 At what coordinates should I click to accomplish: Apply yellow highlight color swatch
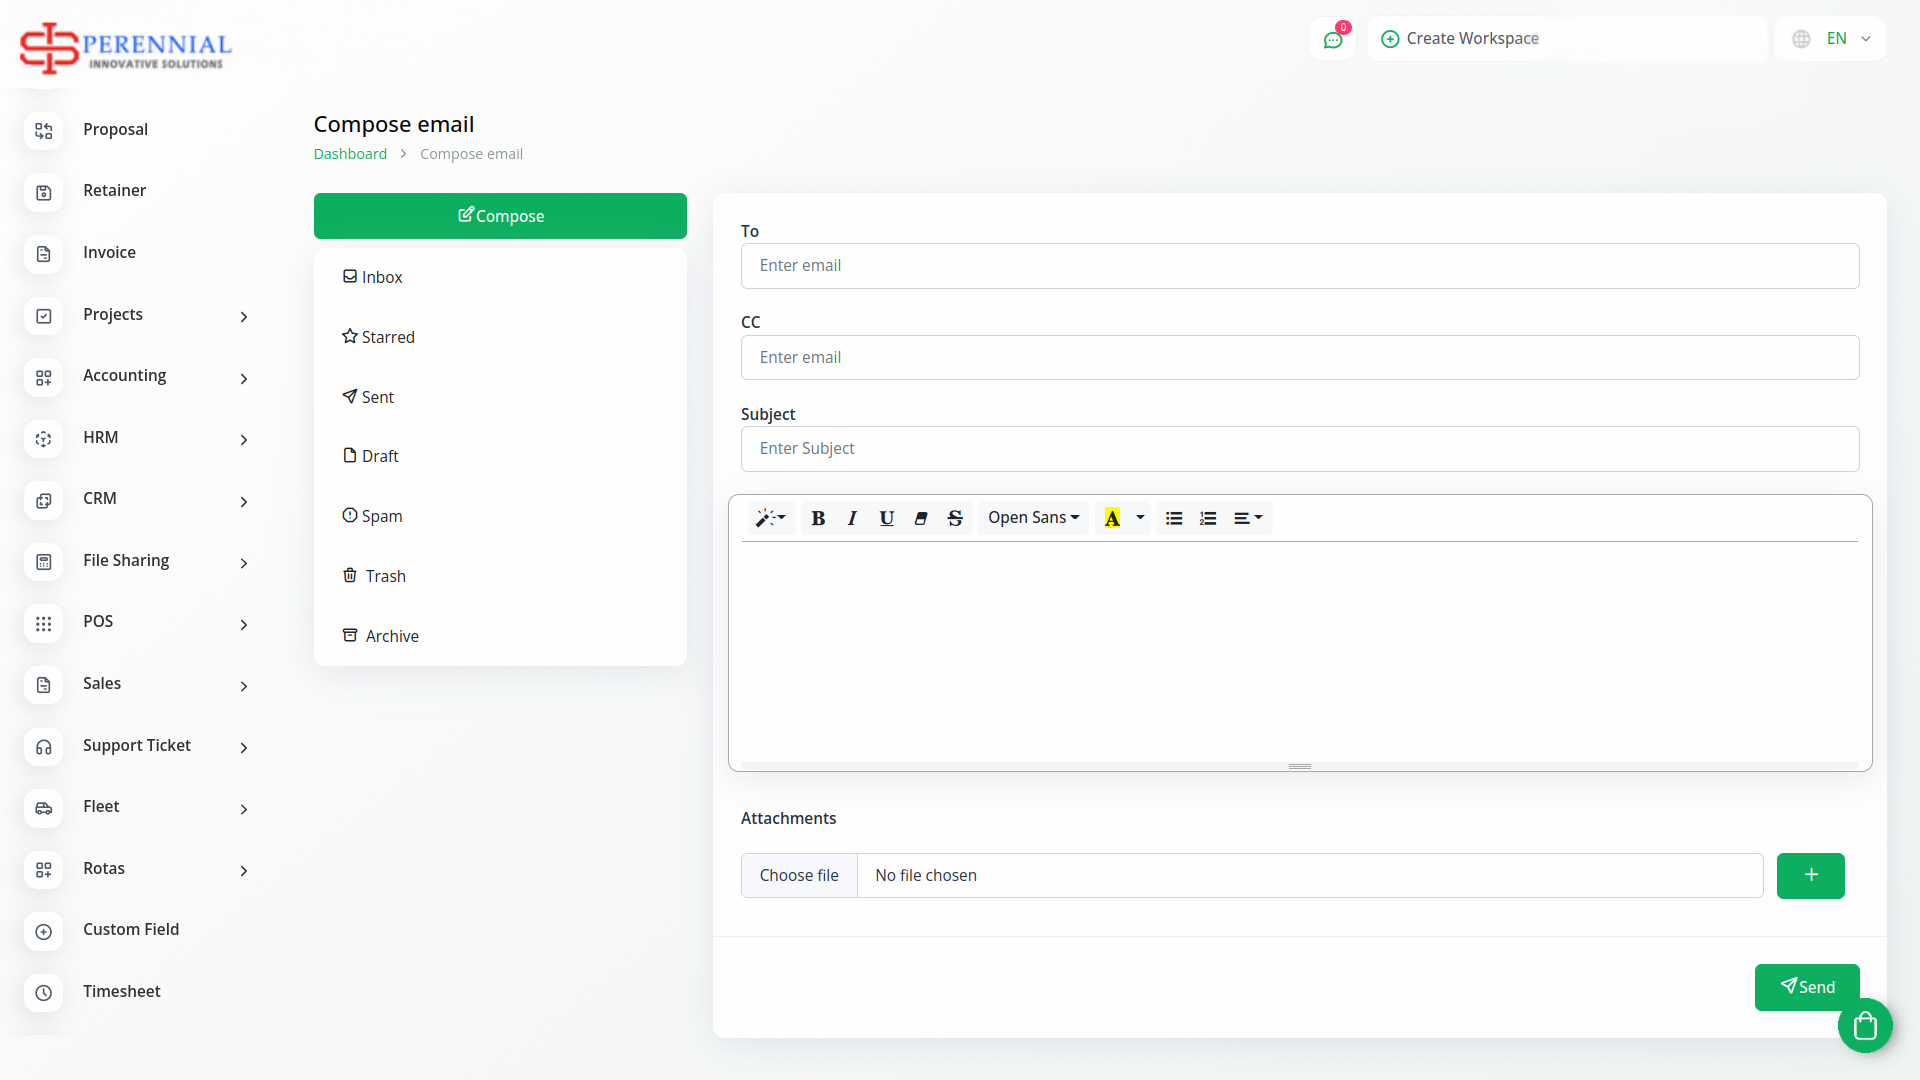(1112, 518)
